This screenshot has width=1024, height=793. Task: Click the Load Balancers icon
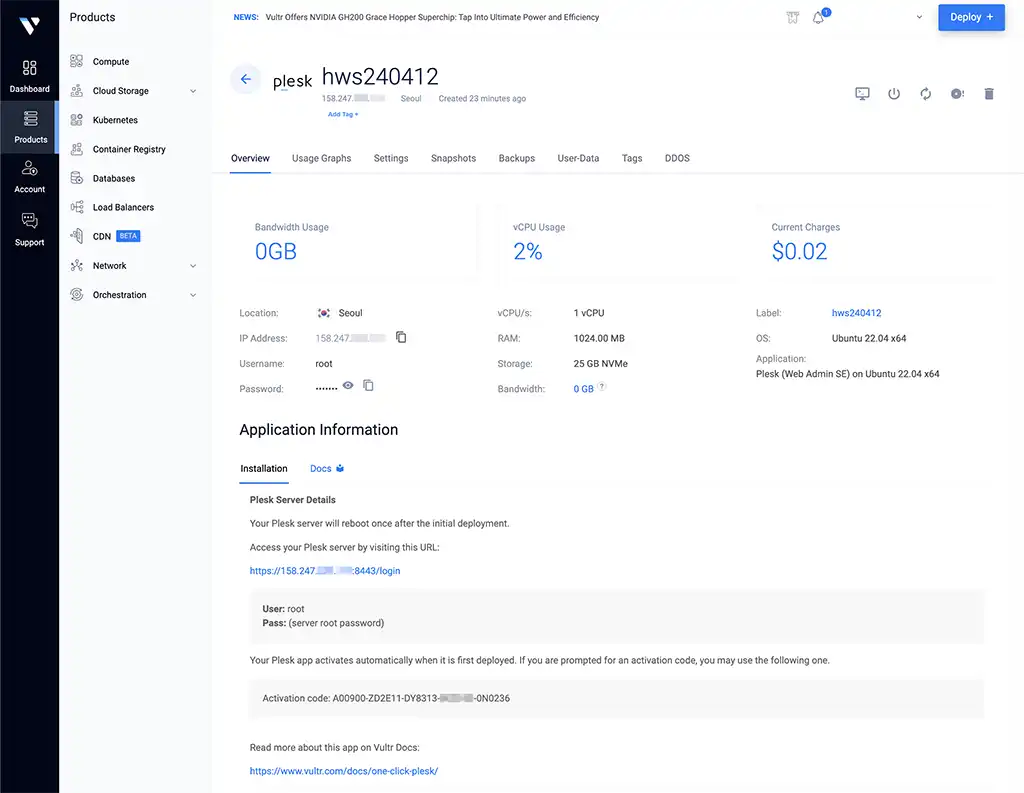point(77,207)
